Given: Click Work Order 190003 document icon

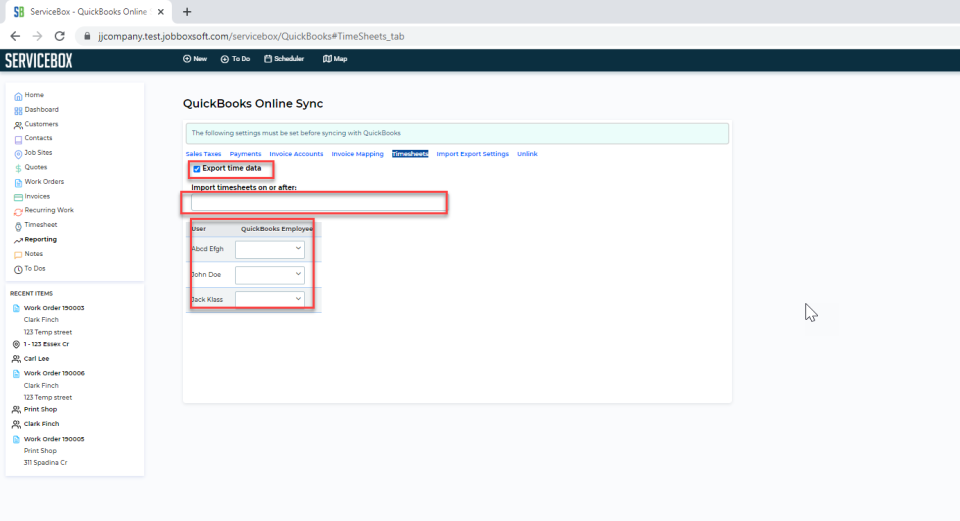Looking at the screenshot, I should [16, 308].
